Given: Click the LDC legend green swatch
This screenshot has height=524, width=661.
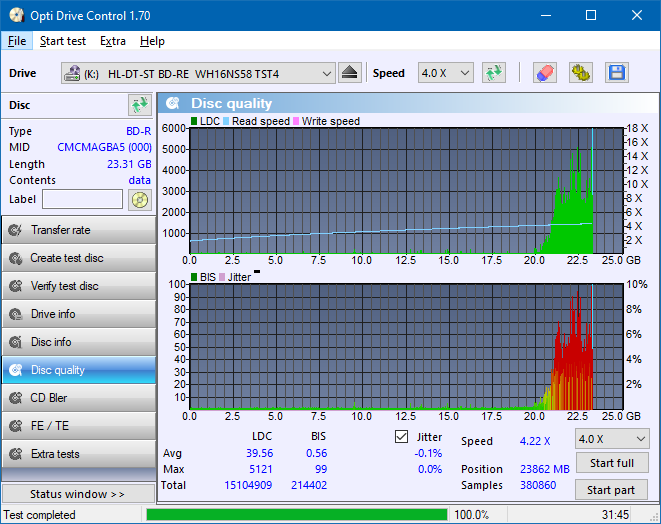Looking at the screenshot, I should [x=194, y=121].
